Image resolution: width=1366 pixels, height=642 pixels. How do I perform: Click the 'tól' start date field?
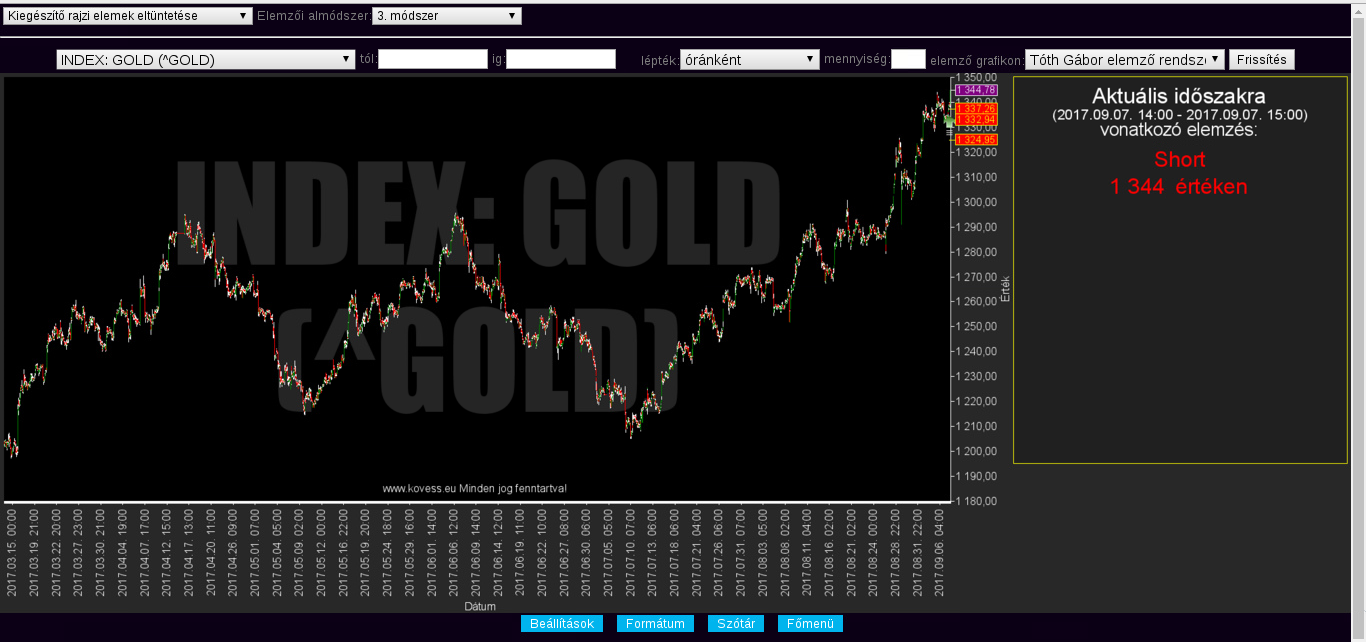click(x=432, y=60)
